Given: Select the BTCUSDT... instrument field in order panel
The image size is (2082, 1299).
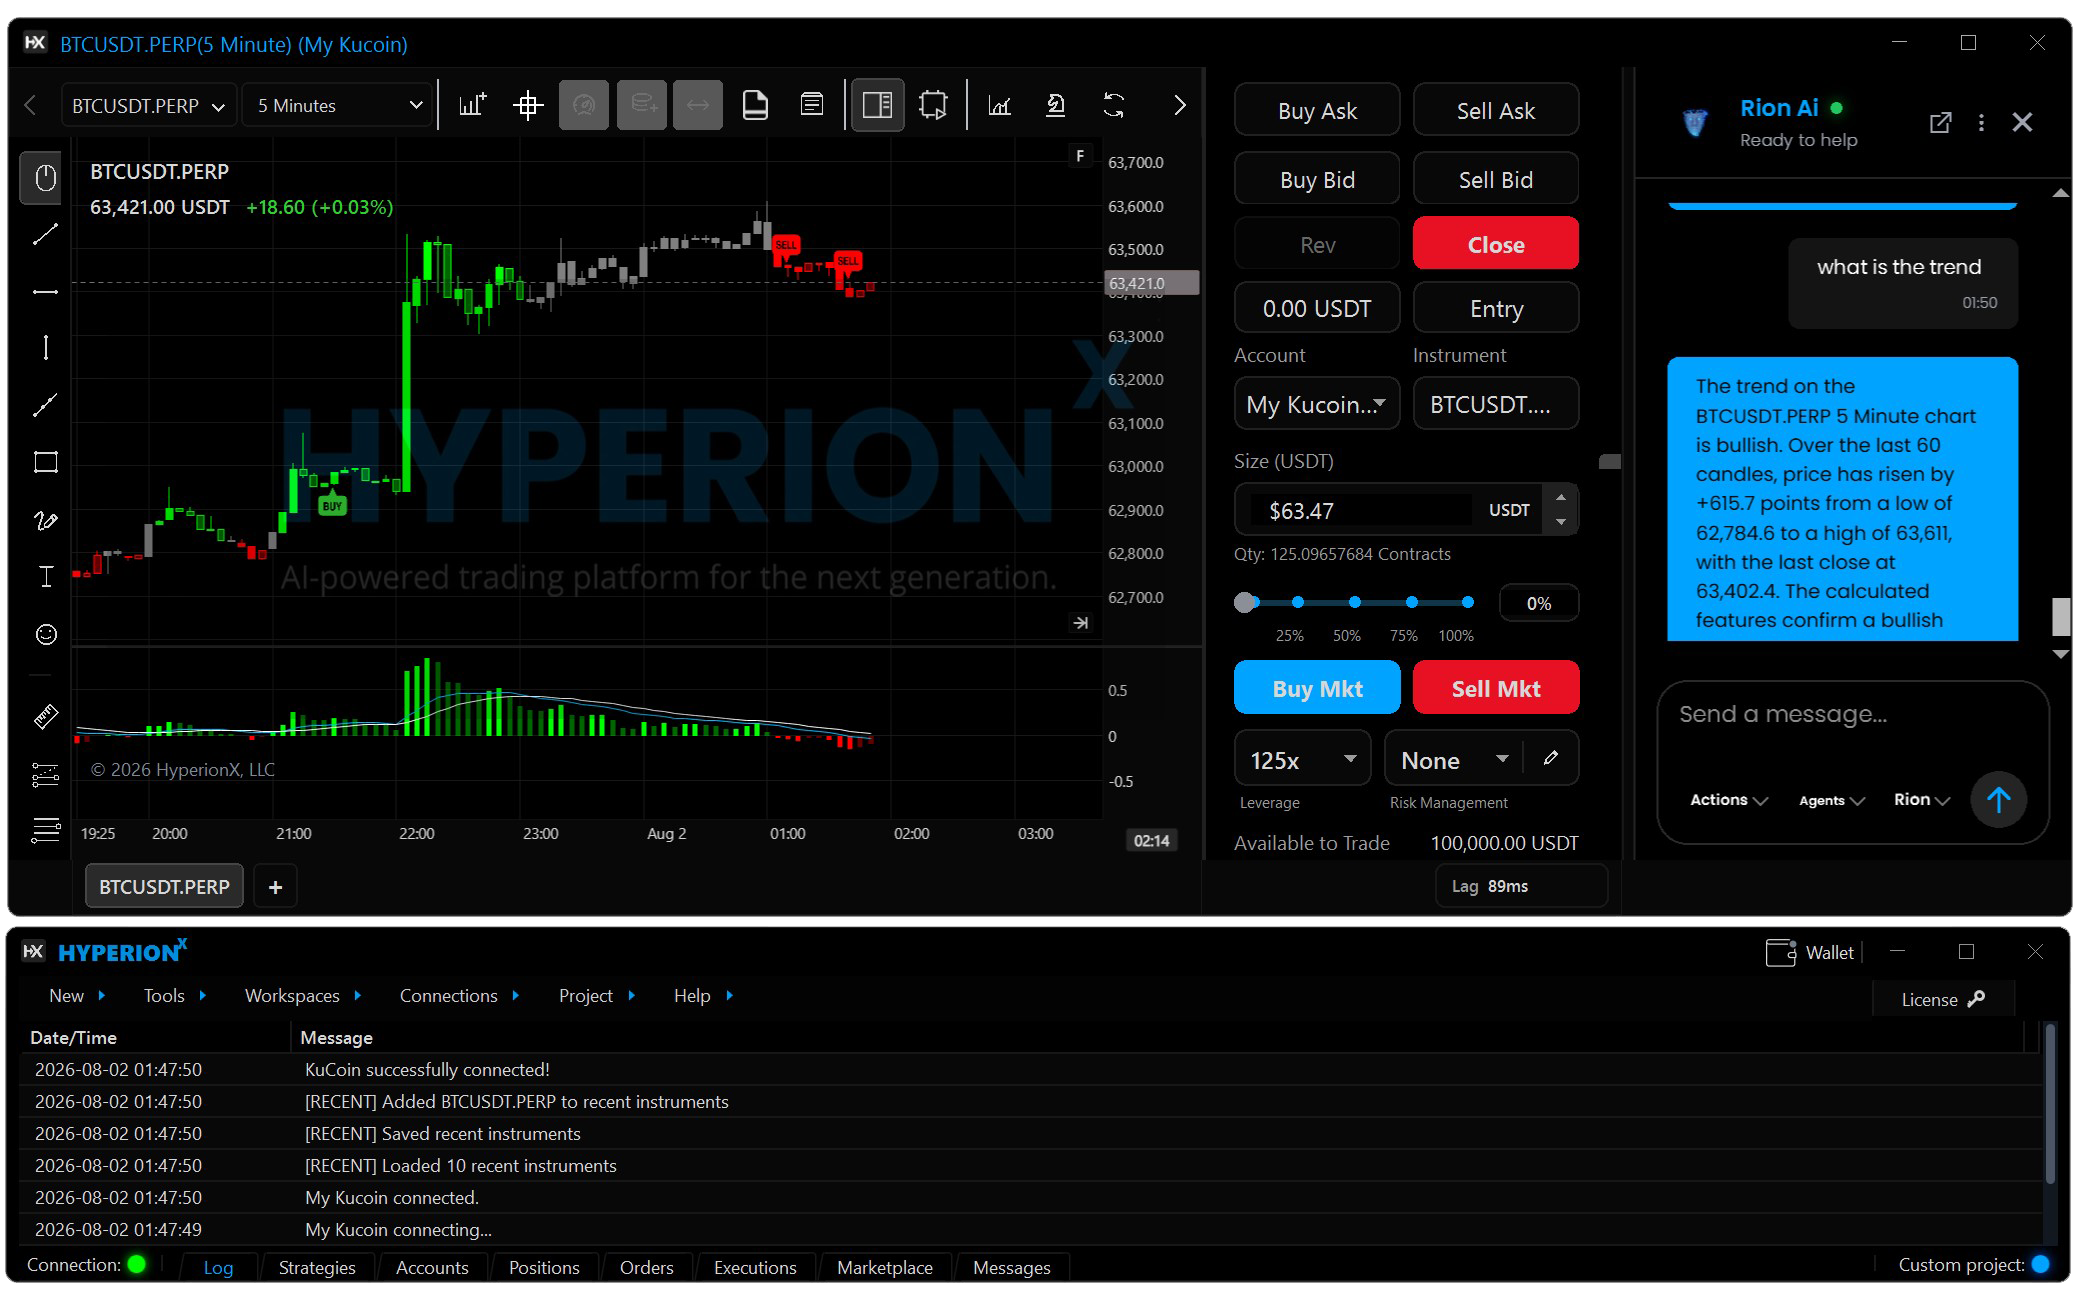Looking at the screenshot, I should point(1496,404).
